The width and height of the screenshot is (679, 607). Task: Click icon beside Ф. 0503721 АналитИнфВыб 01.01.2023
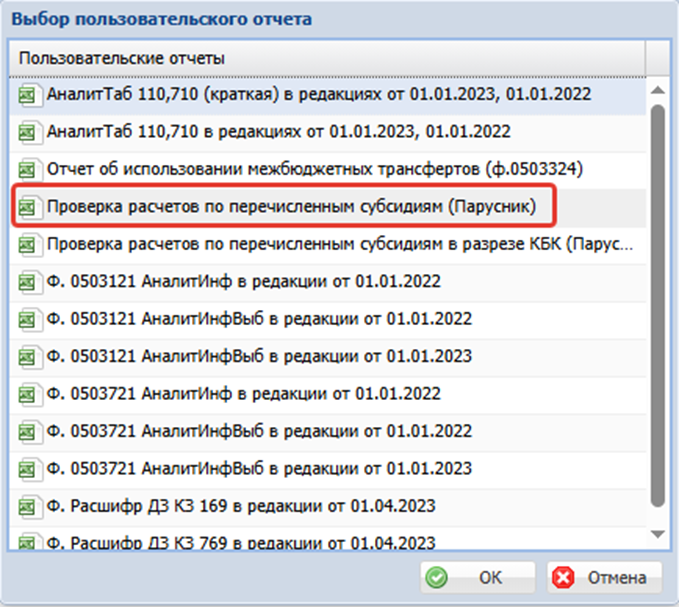click(x=29, y=469)
